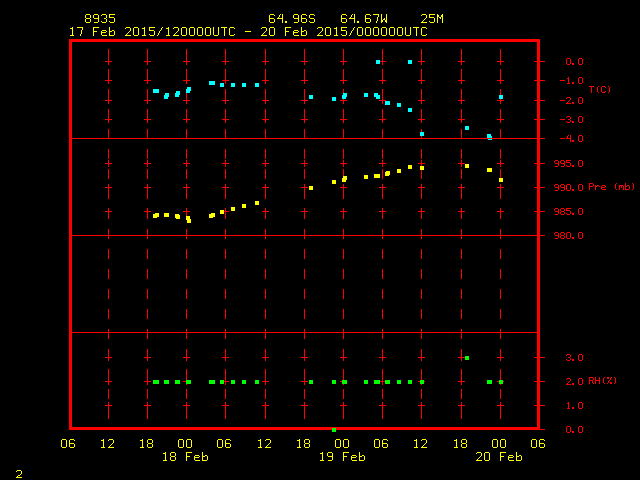Viewport: 640px width, 480px height.
Task: Click the "1.0" value on RH scale
Action: 574,406
